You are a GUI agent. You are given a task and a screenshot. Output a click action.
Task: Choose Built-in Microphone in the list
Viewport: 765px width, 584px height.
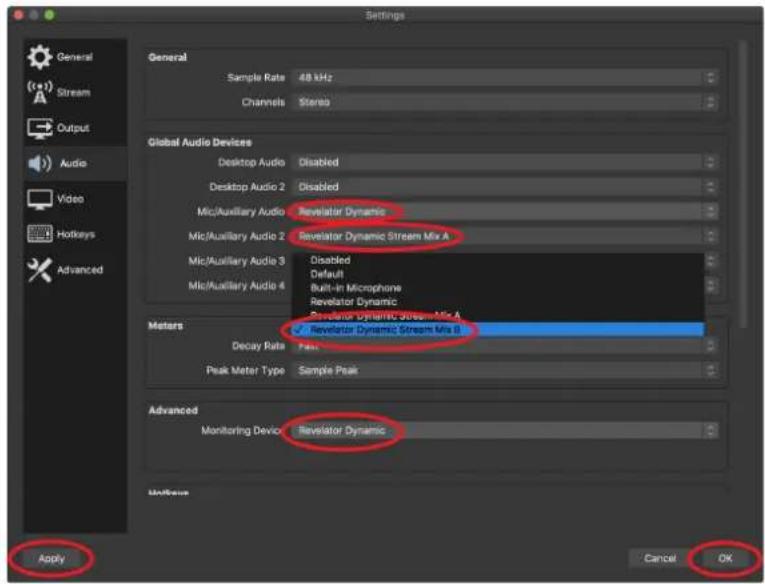coord(498,288)
